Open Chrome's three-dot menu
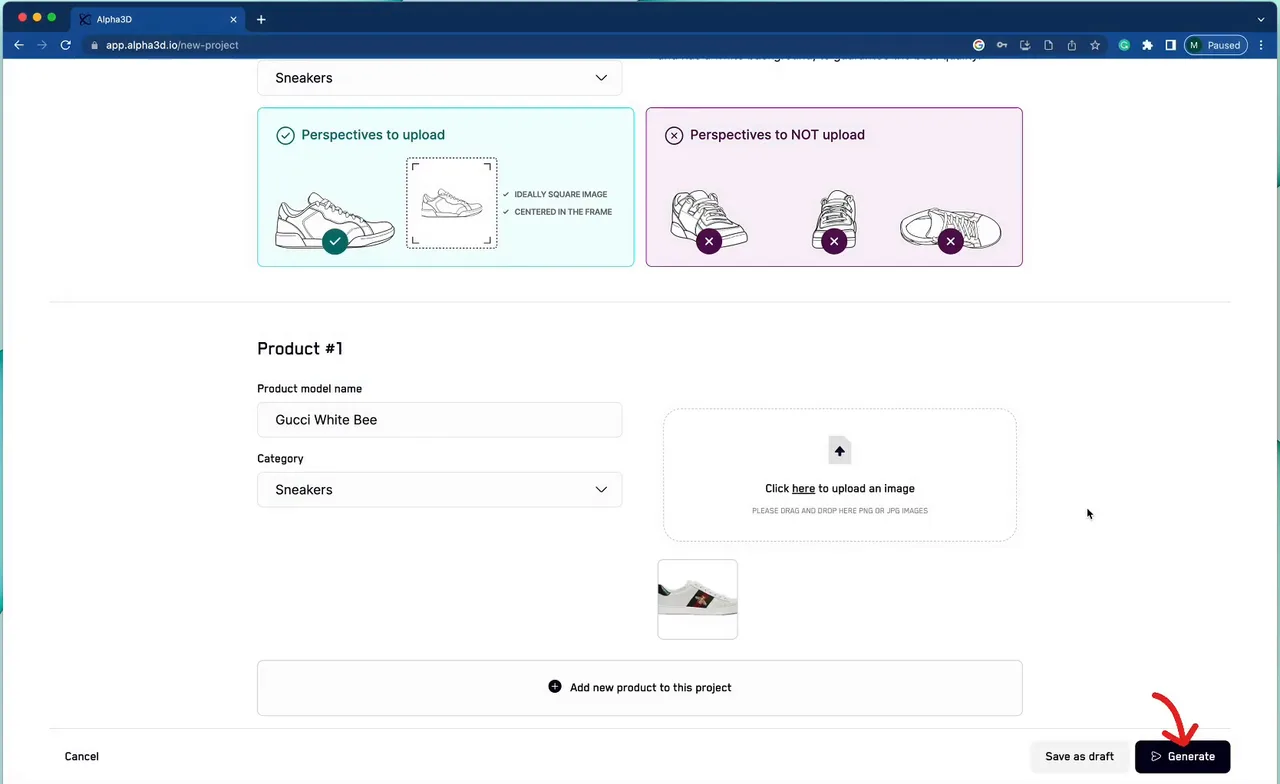Viewport: 1280px width, 784px height. click(x=1260, y=45)
